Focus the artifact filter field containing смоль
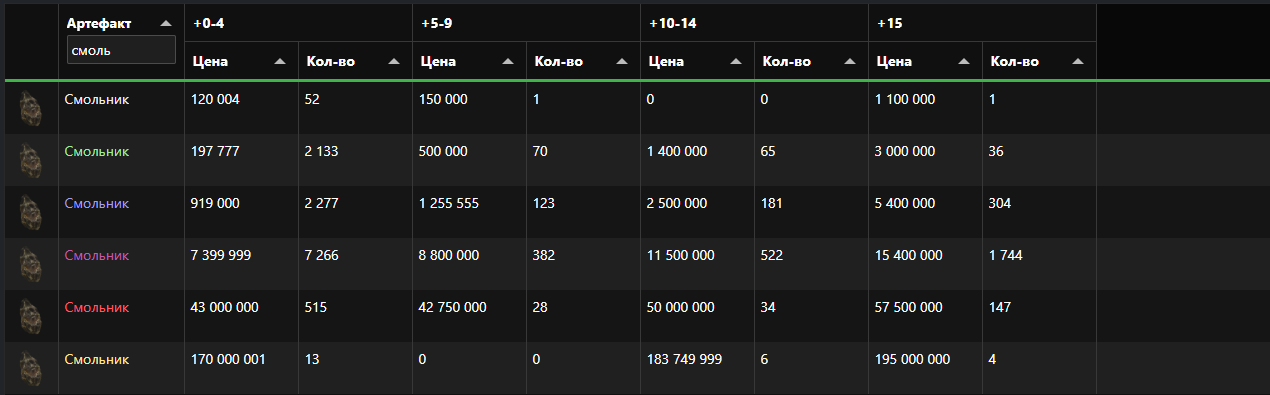The height and width of the screenshot is (395, 1270). pyautogui.click(x=121, y=50)
